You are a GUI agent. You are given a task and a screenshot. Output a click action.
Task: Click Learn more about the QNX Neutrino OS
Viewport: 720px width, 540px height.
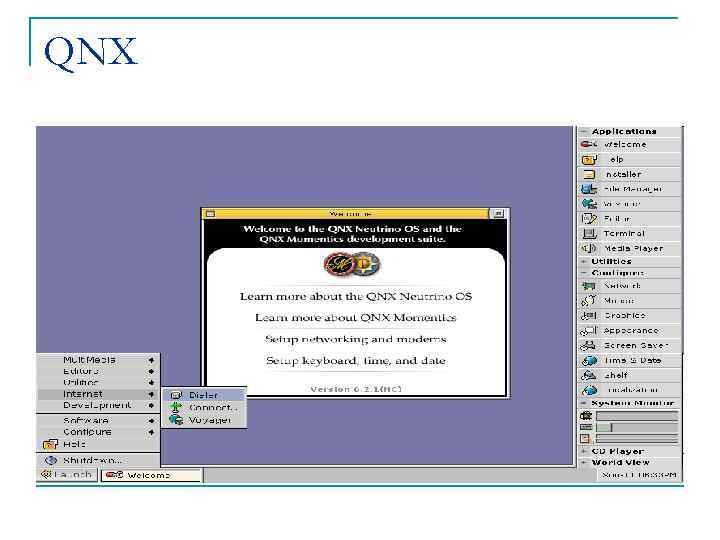[x=356, y=297]
